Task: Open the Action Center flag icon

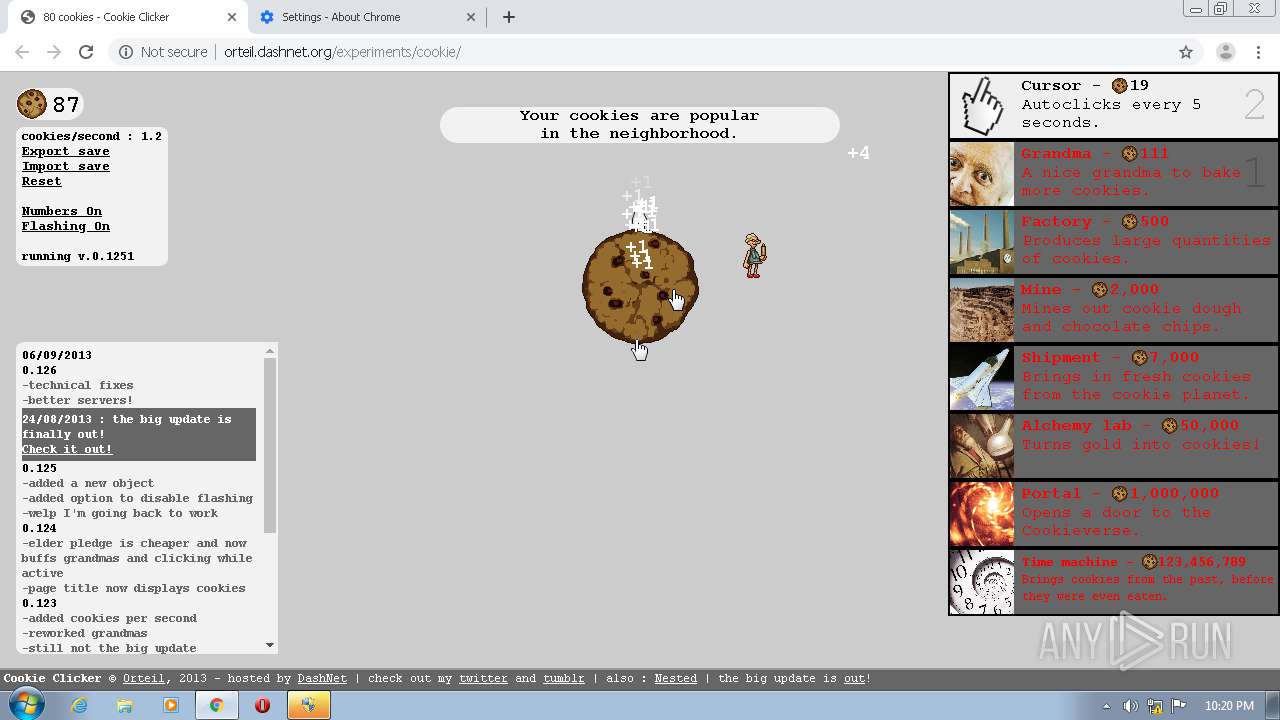Action: pos(1179,706)
